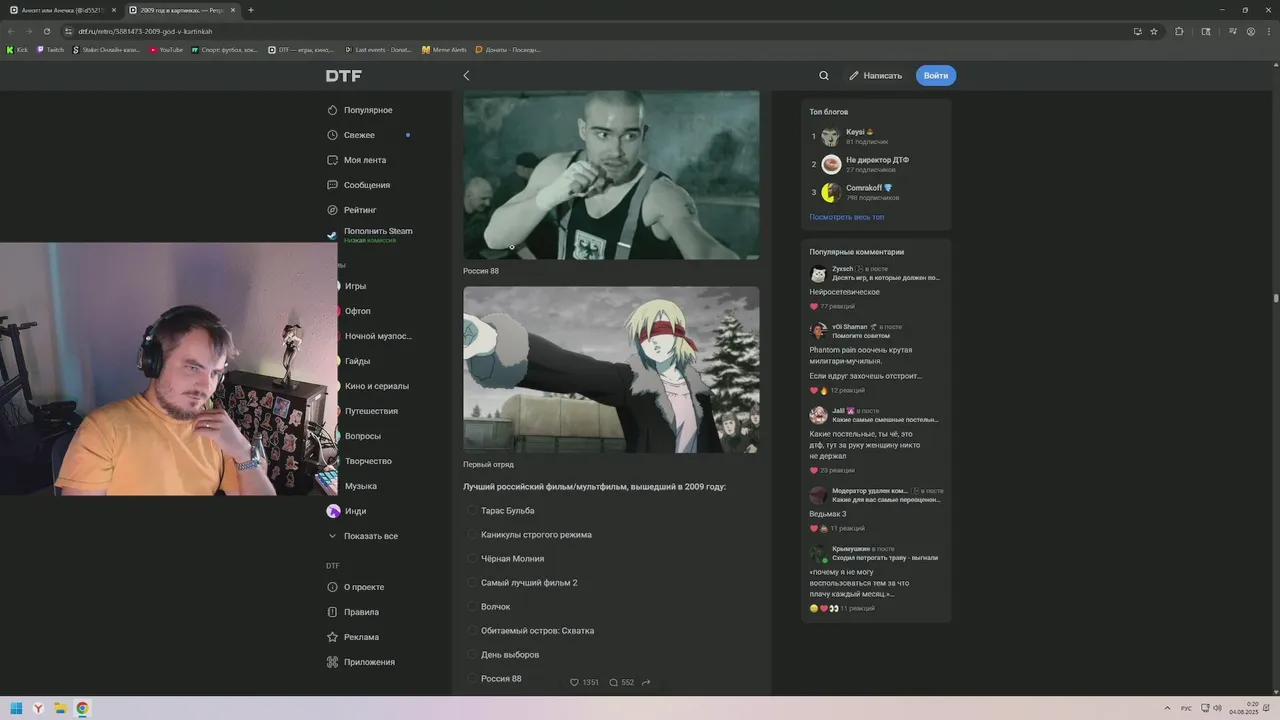The image size is (1280, 720).
Task: Open the browser profile avatar
Action: coord(1251,31)
